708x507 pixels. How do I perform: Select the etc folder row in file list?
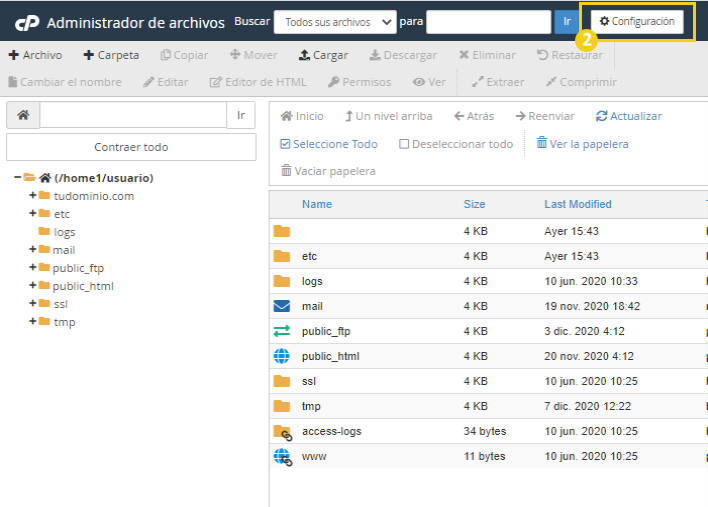click(489, 256)
